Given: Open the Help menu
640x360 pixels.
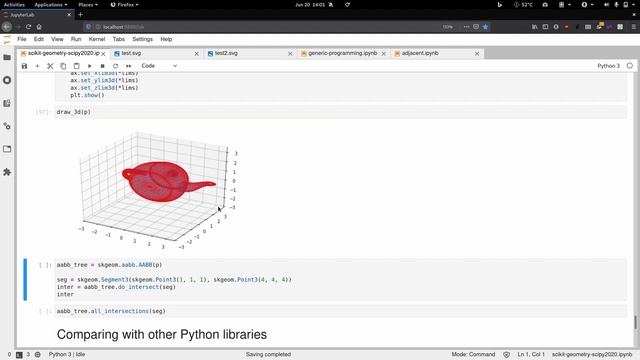Looking at the screenshot, I should (166, 39).
